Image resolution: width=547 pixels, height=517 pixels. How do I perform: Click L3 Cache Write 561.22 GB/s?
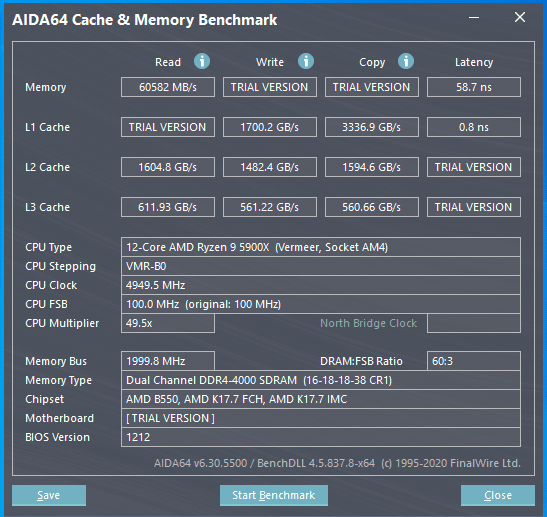270,207
